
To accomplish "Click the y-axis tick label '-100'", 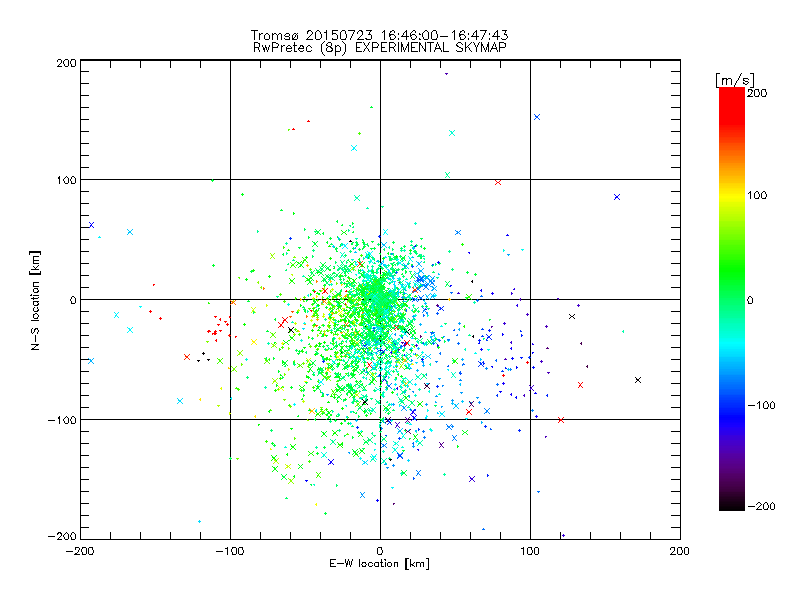I will pyautogui.click(x=62, y=420).
